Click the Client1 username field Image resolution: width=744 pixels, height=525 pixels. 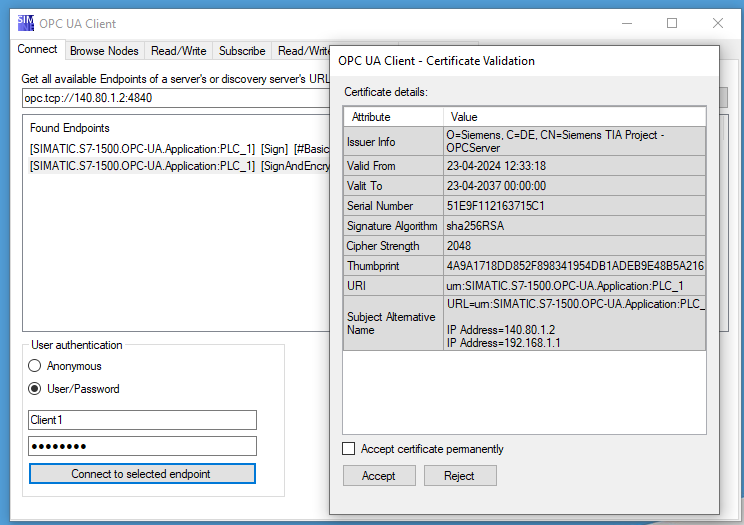pos(142,420)
